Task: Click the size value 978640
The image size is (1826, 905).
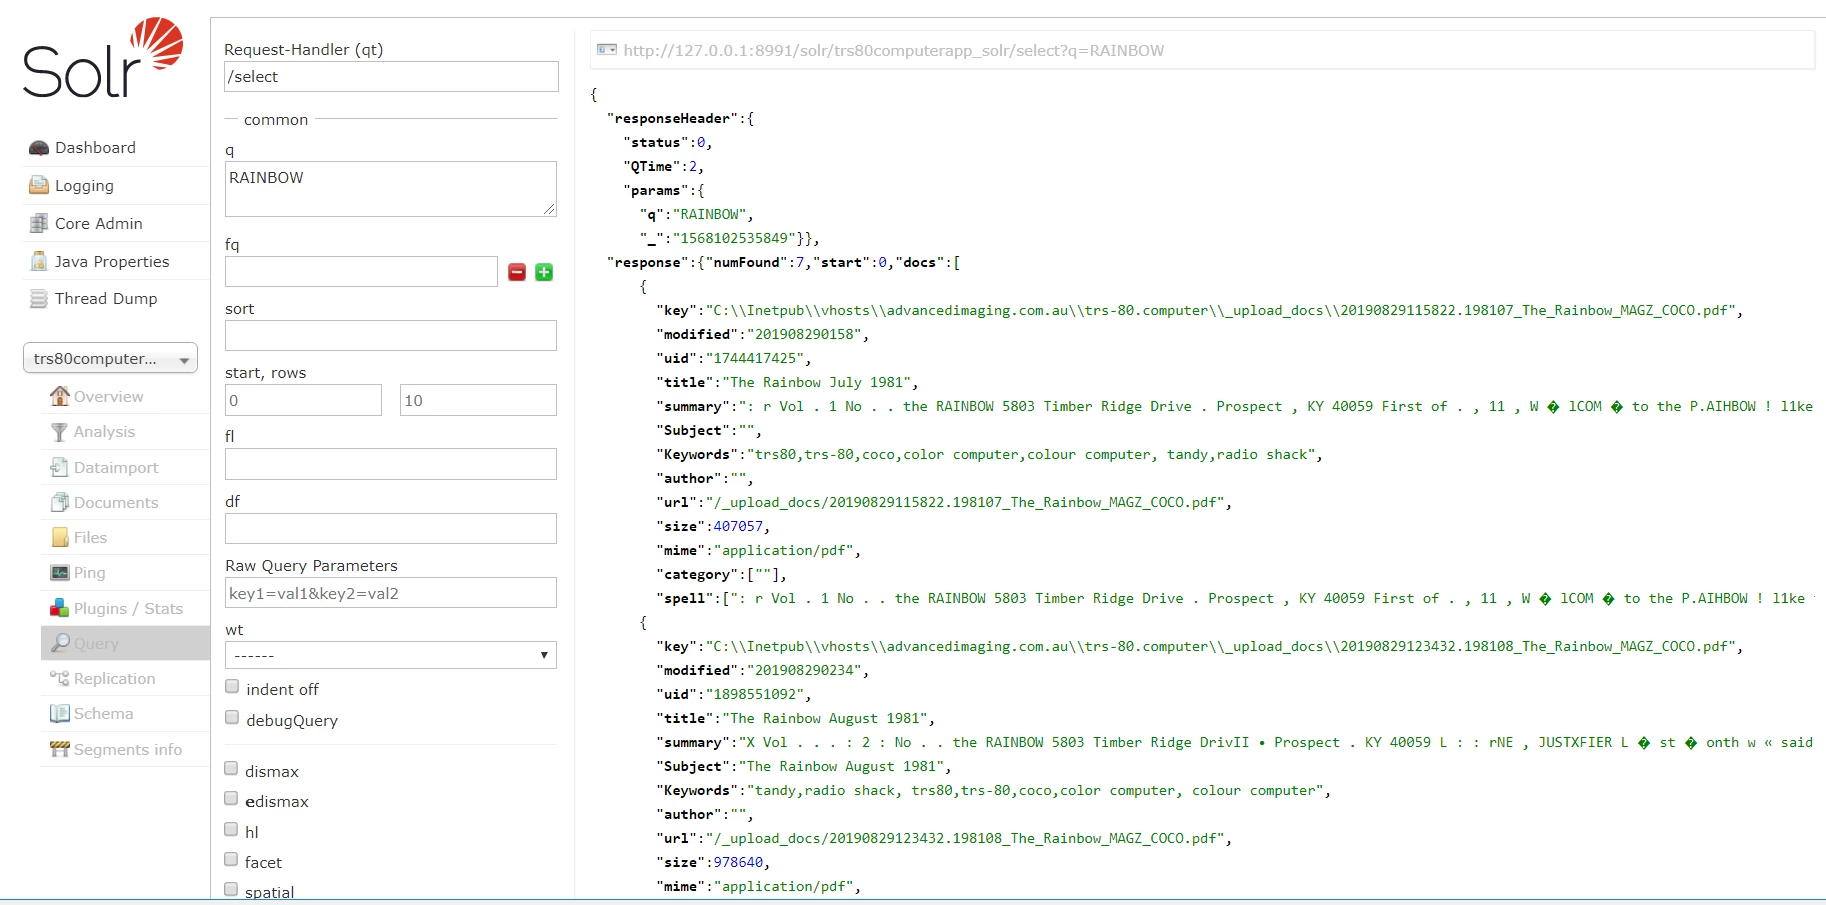Action: 738,863
